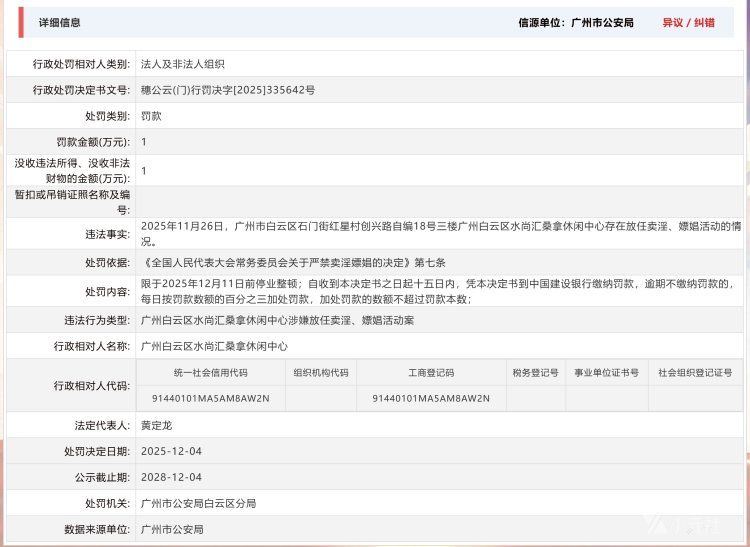Screen dimensions: 750x547
Task: Click the 处罚机关 value 广州市公安局白云区分局
Action: point(198,503)
